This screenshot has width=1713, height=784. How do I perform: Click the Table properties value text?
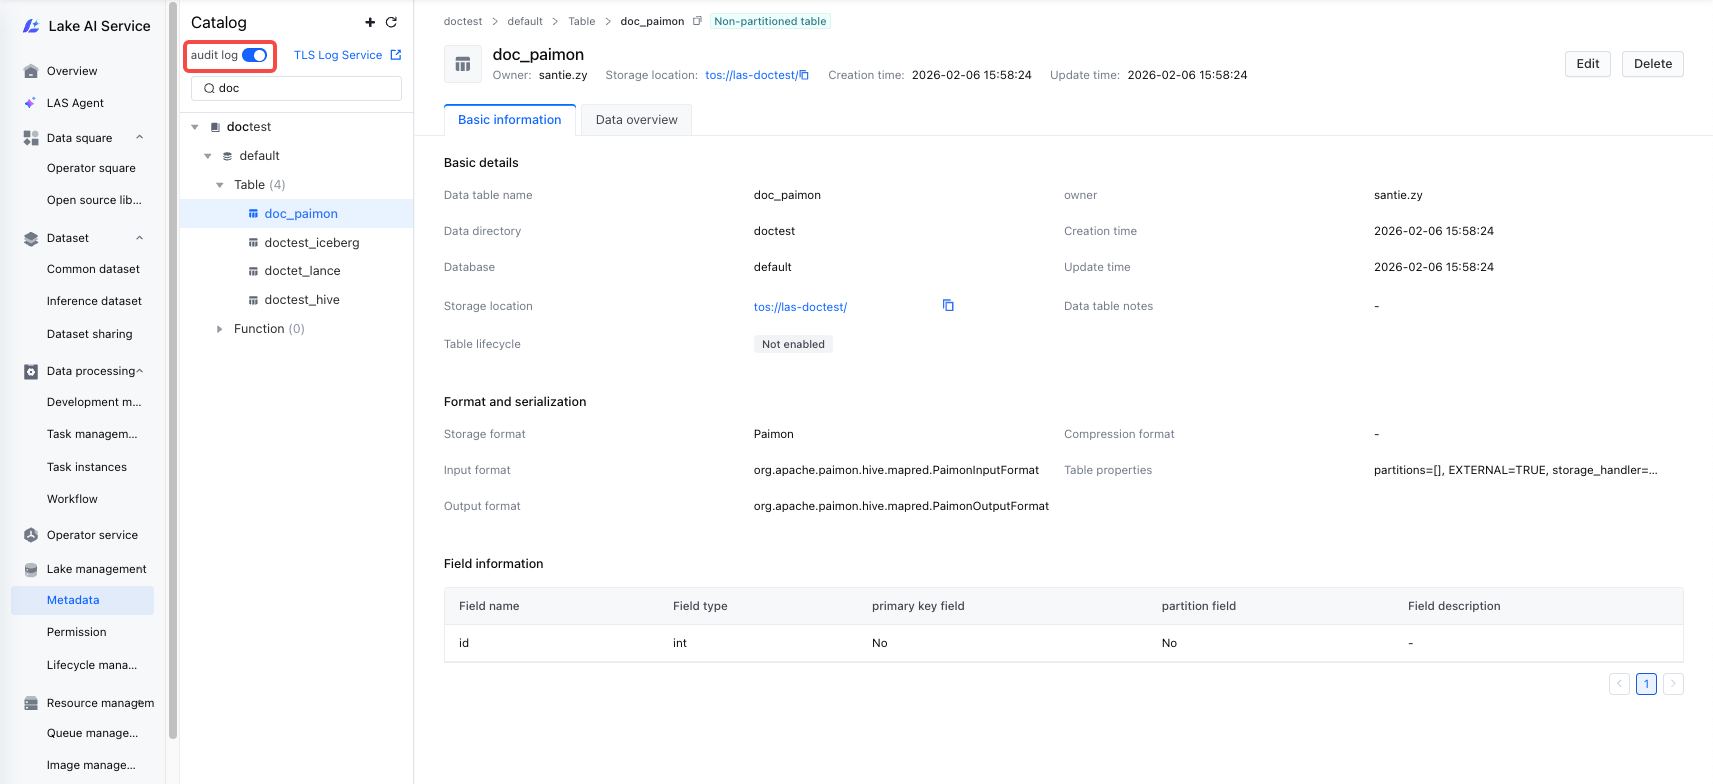pos(1515,470)
